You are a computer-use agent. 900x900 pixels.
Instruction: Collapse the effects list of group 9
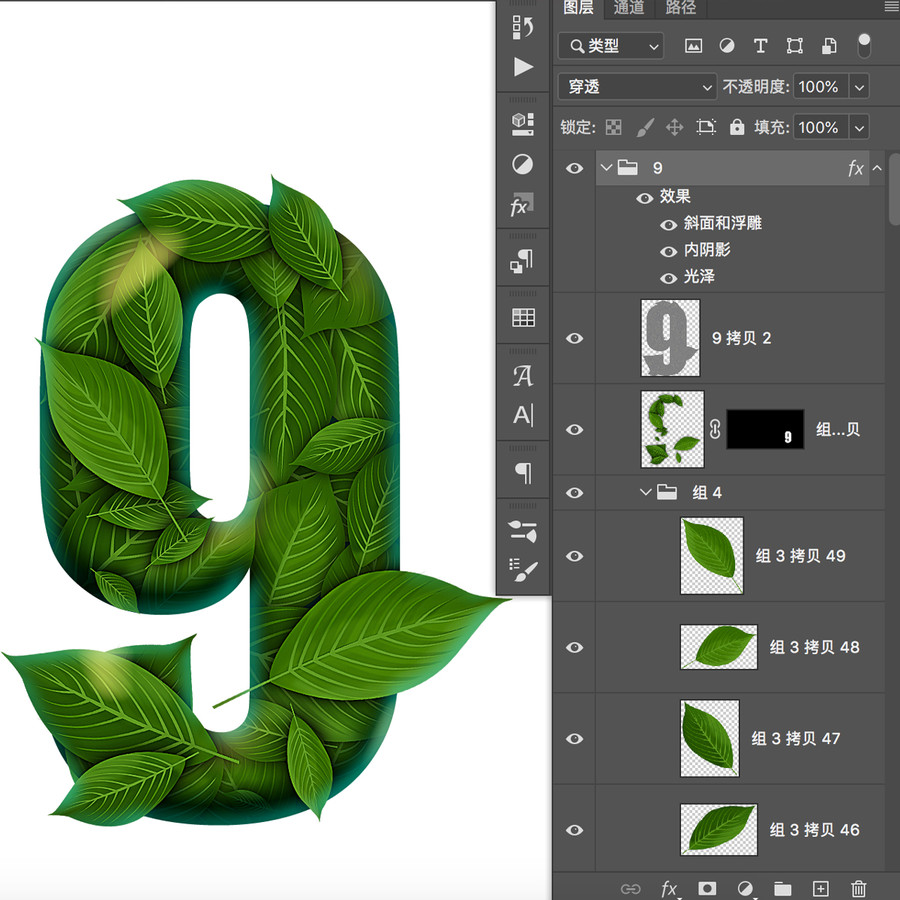pyautogui.click(x=877, y=168)
